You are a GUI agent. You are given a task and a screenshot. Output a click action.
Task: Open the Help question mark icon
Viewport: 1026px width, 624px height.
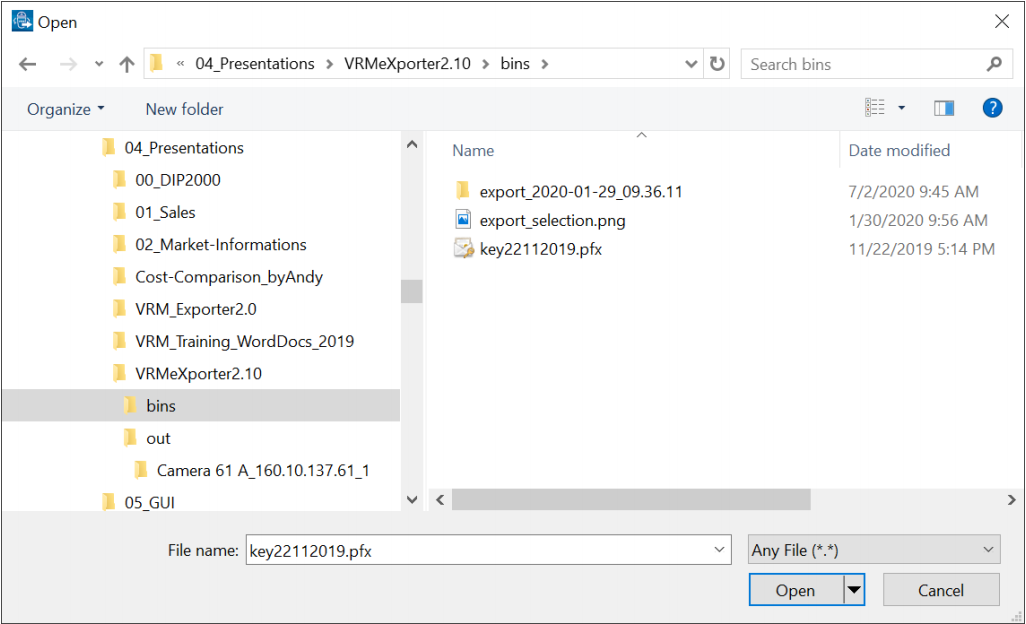(992, 108)
